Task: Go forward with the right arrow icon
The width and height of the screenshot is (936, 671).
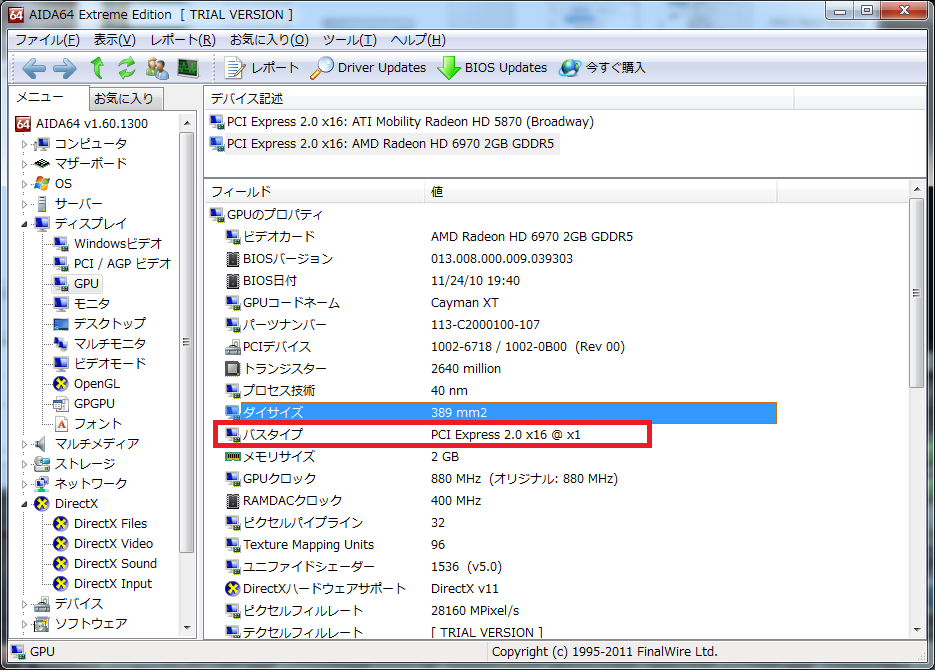Action: (x=64, y=68)
